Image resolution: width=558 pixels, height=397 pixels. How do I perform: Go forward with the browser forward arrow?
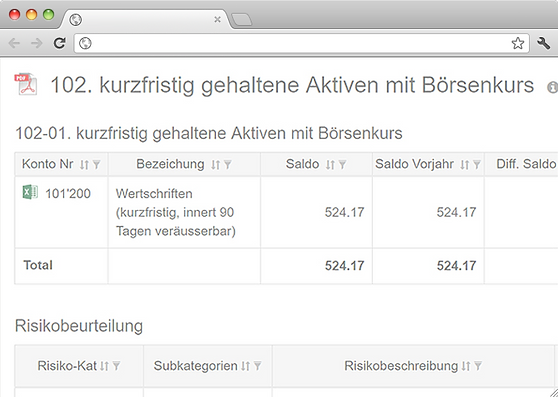point(37,43)
